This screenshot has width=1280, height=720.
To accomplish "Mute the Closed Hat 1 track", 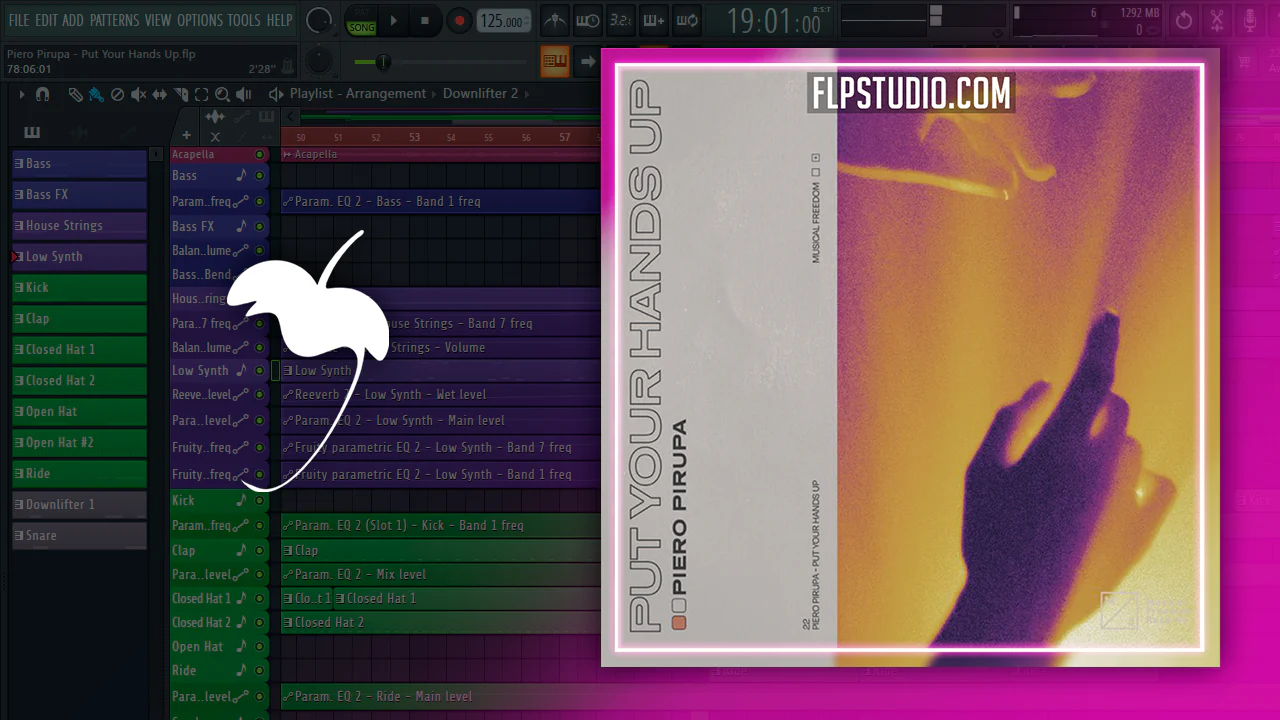I will (x=260, y=599).
